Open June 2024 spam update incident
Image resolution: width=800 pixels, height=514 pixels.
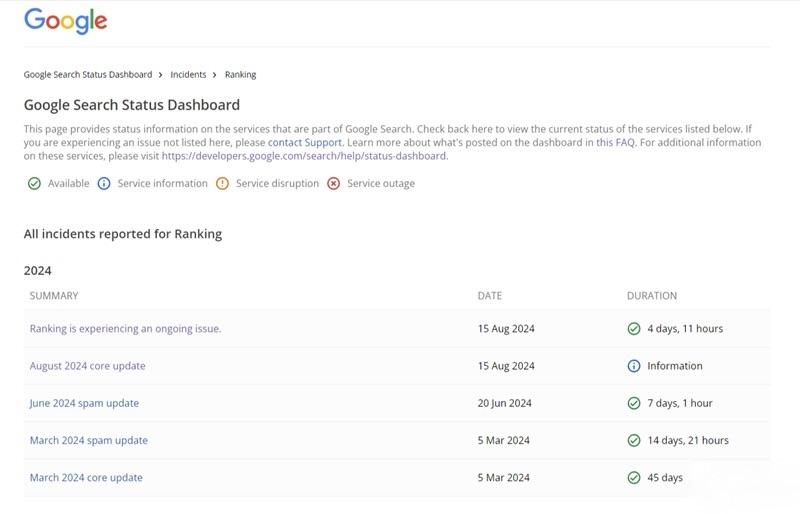click(84, 403)
